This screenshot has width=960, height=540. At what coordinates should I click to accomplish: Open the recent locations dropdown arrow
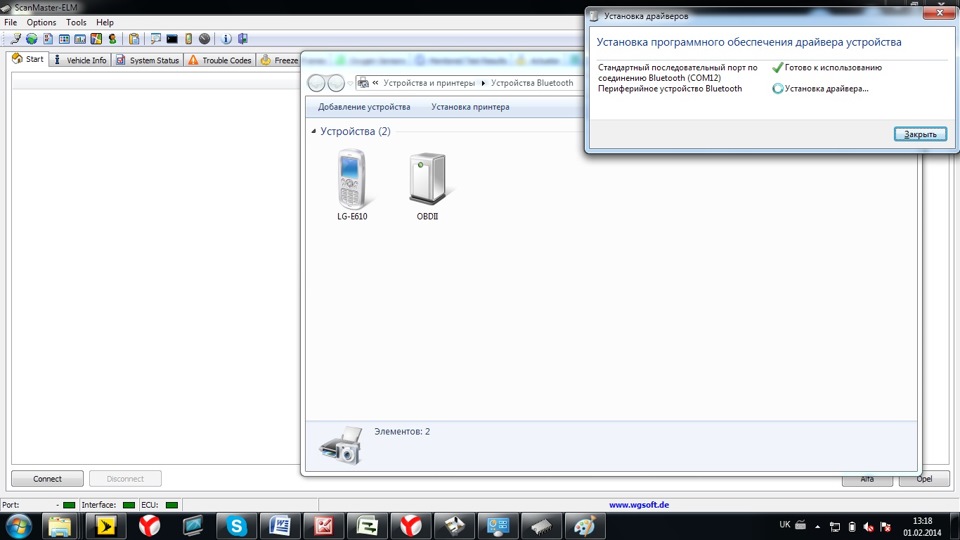pyautogui.click(x=350, y=83)
